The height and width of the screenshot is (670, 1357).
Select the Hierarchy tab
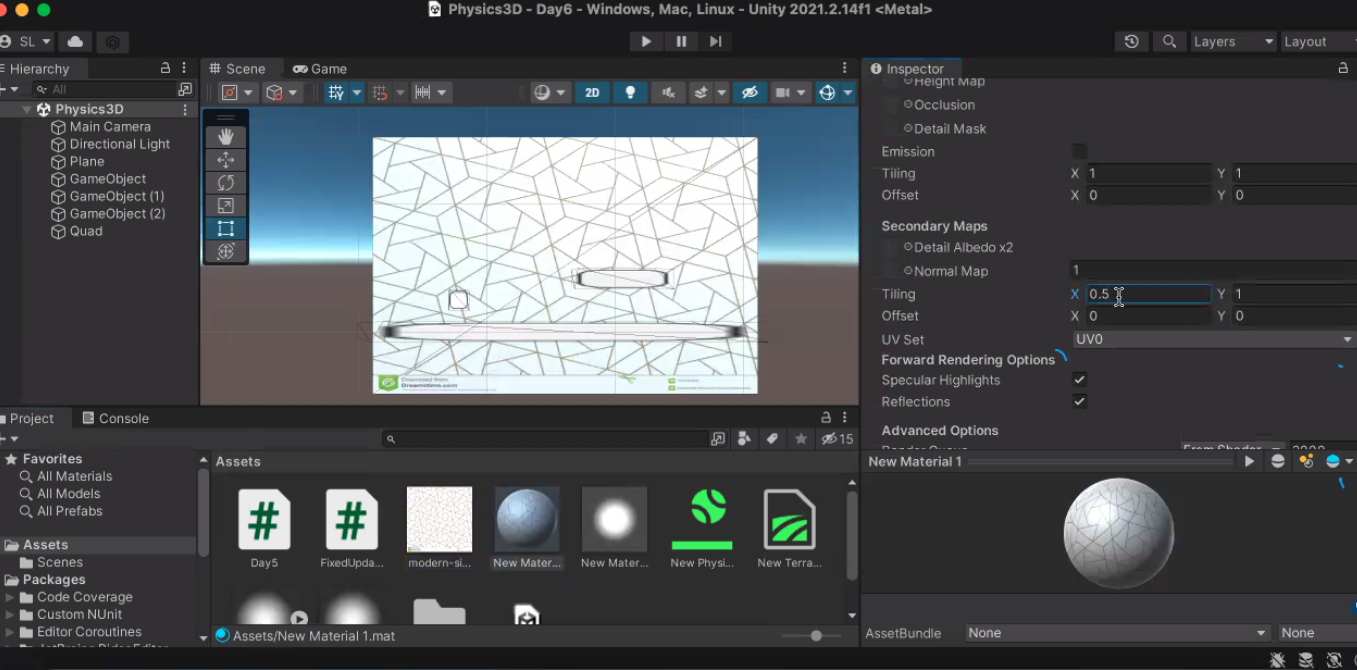click(39, 68)
